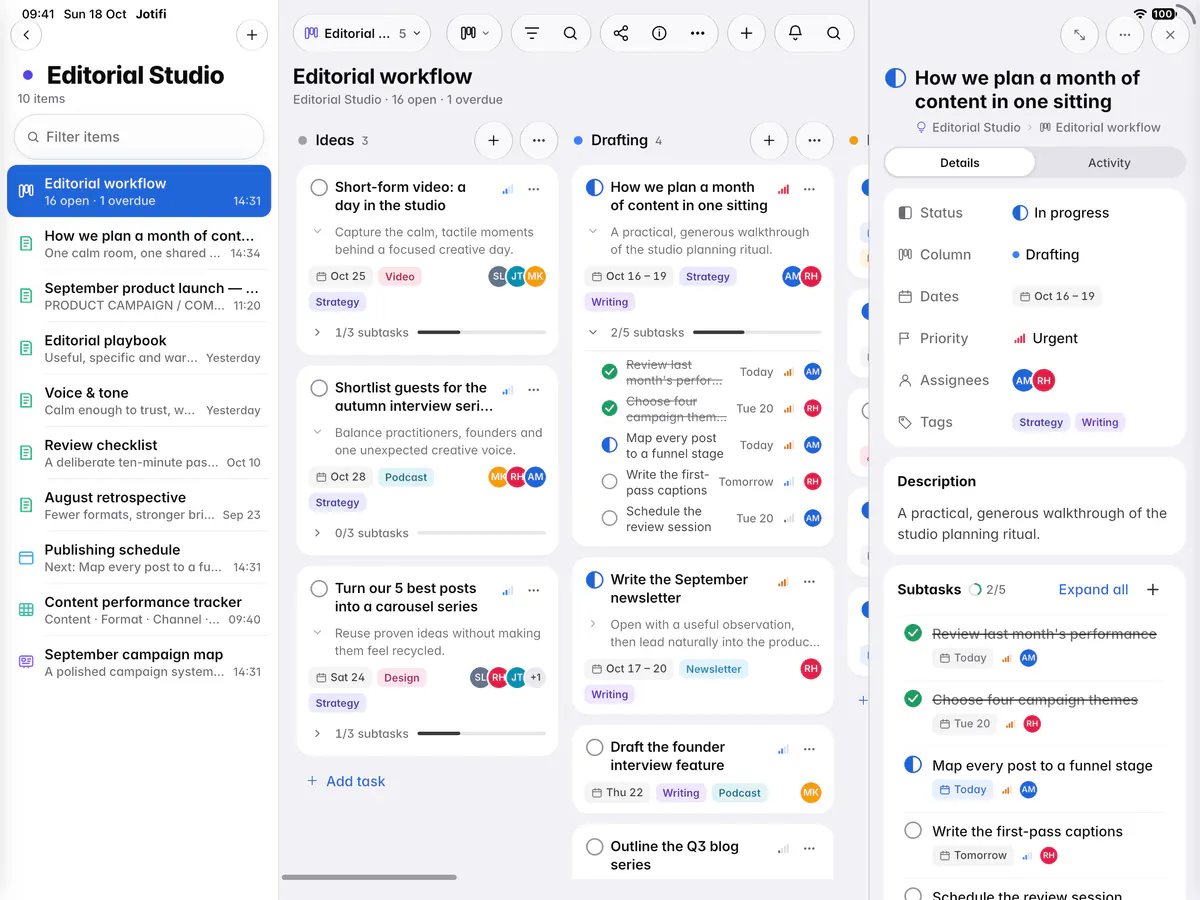The height and width of the screenshot is (900, 1200).
Task: Toggle status of Outline the Q3 blog series
Action: click(595, 847)
